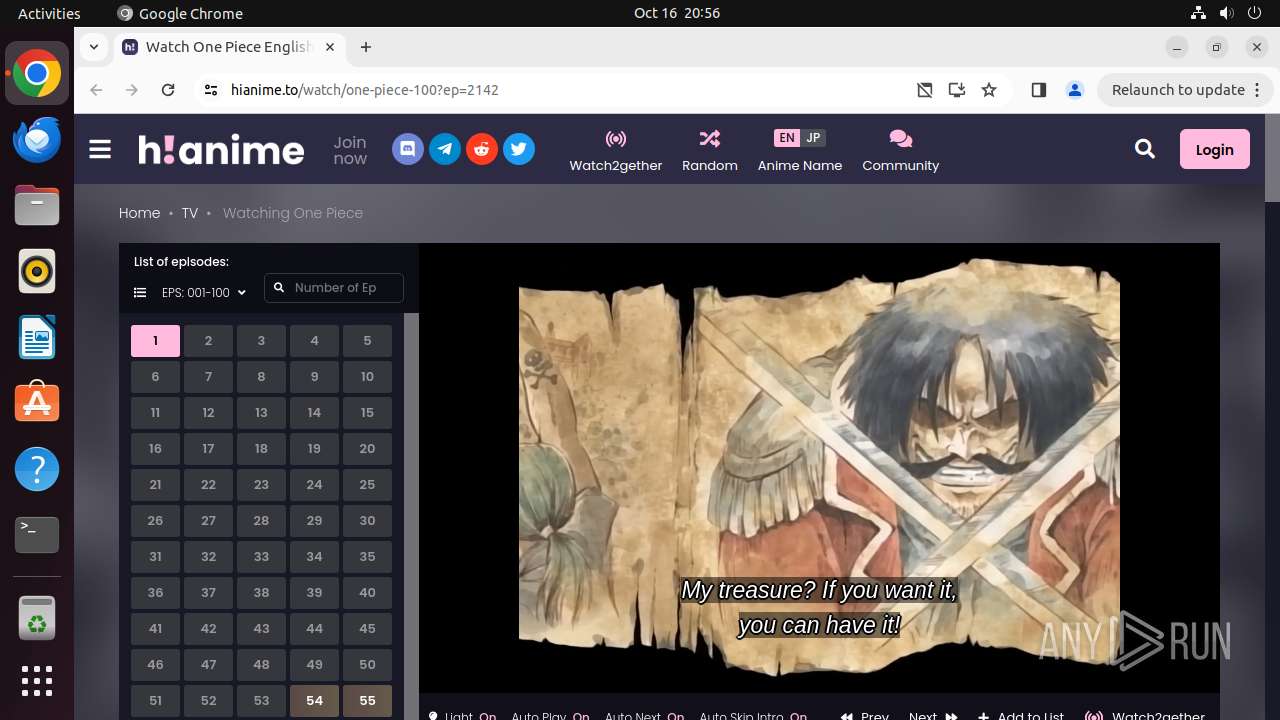This screenshot has height=720, width=1280.
Task: View site information for hianime.to
Action: click(x=210, y=90)
